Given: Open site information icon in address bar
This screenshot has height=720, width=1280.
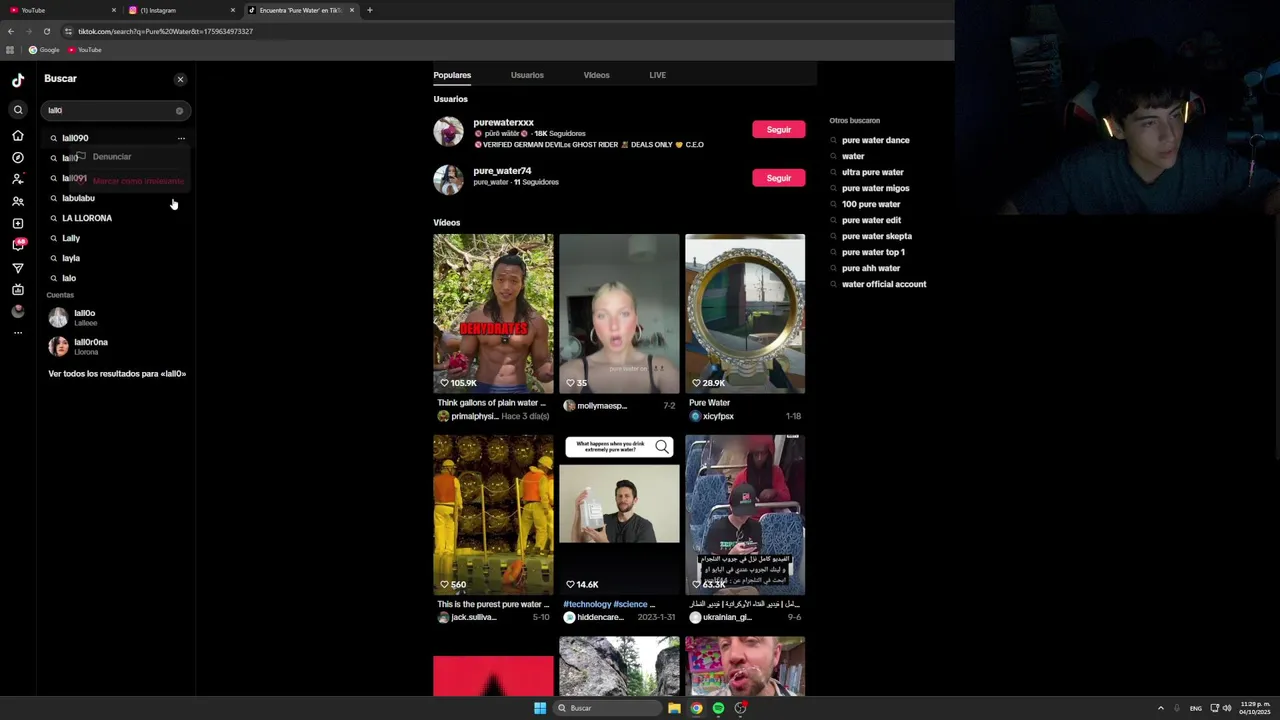Looking at the screenshot, I should pyautogui.click(x=68, y=31).
